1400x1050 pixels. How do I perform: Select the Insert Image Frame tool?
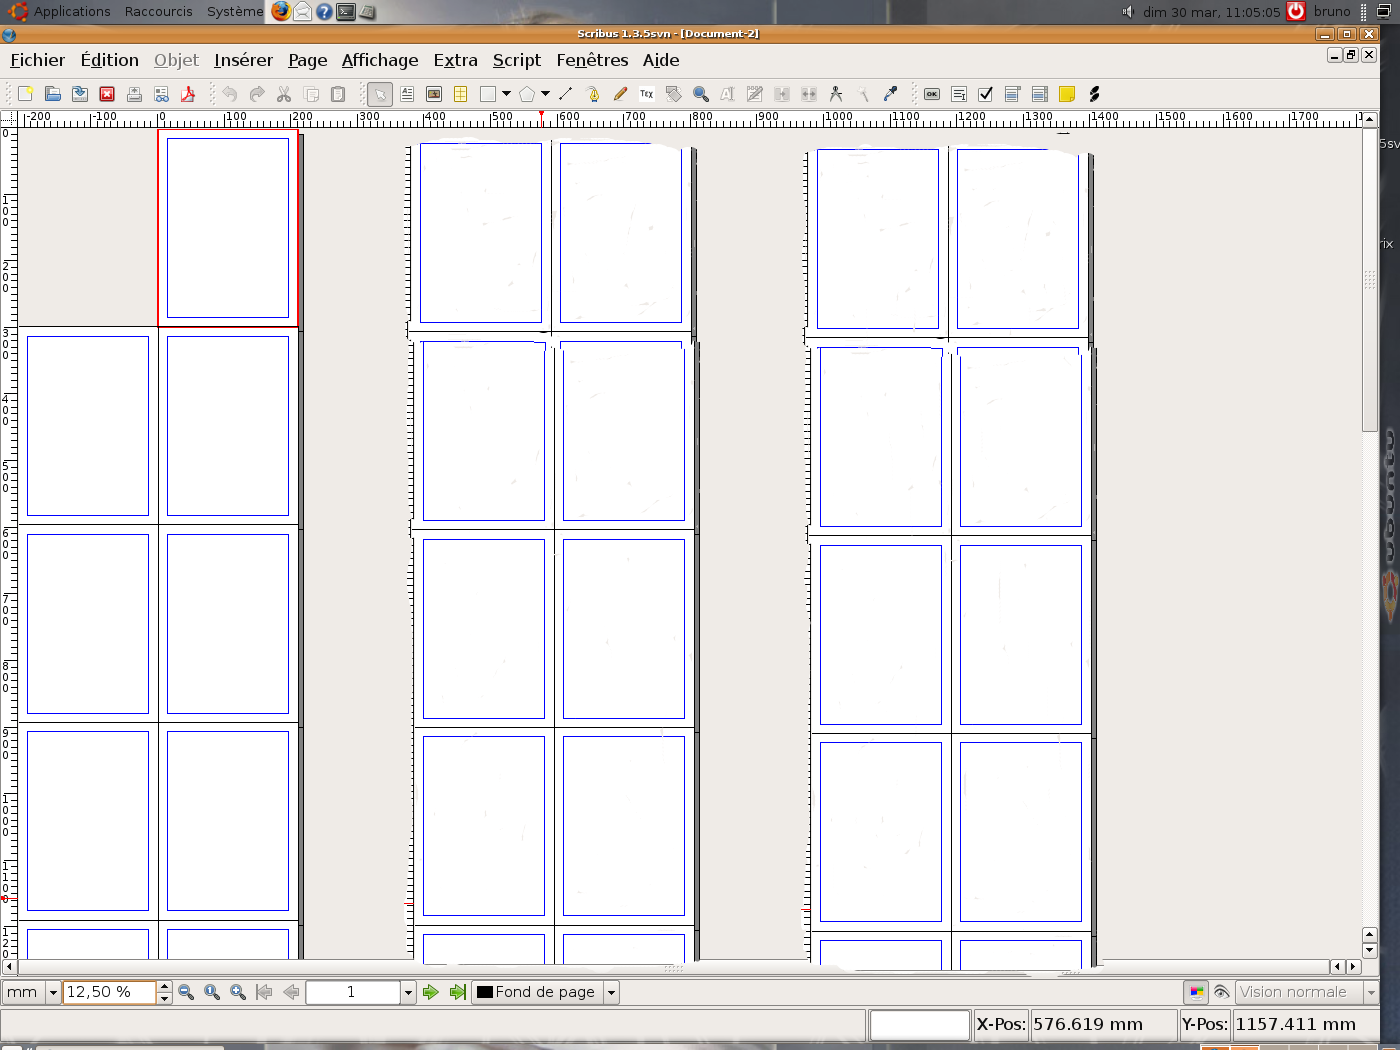click(434, 94)
